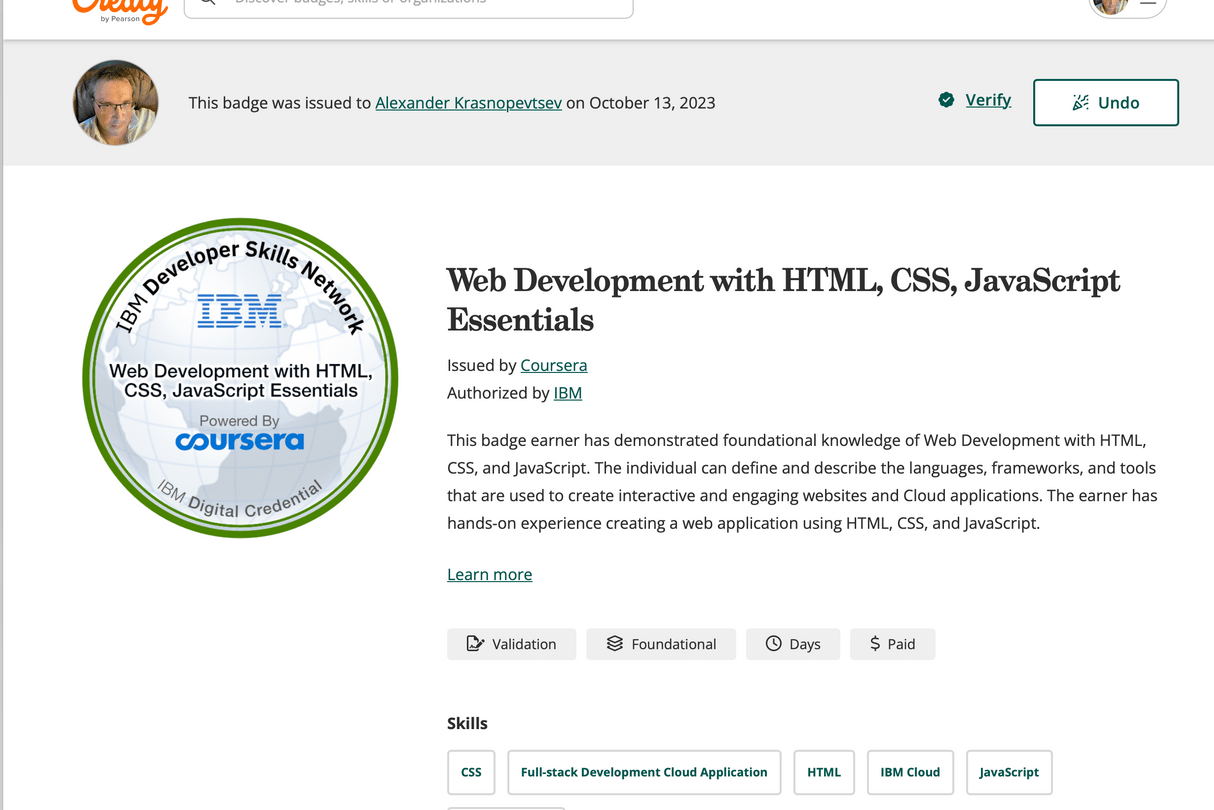Open the Coursera issuer link
This screenshot has width=1214, height=810.
coord(554,365)
